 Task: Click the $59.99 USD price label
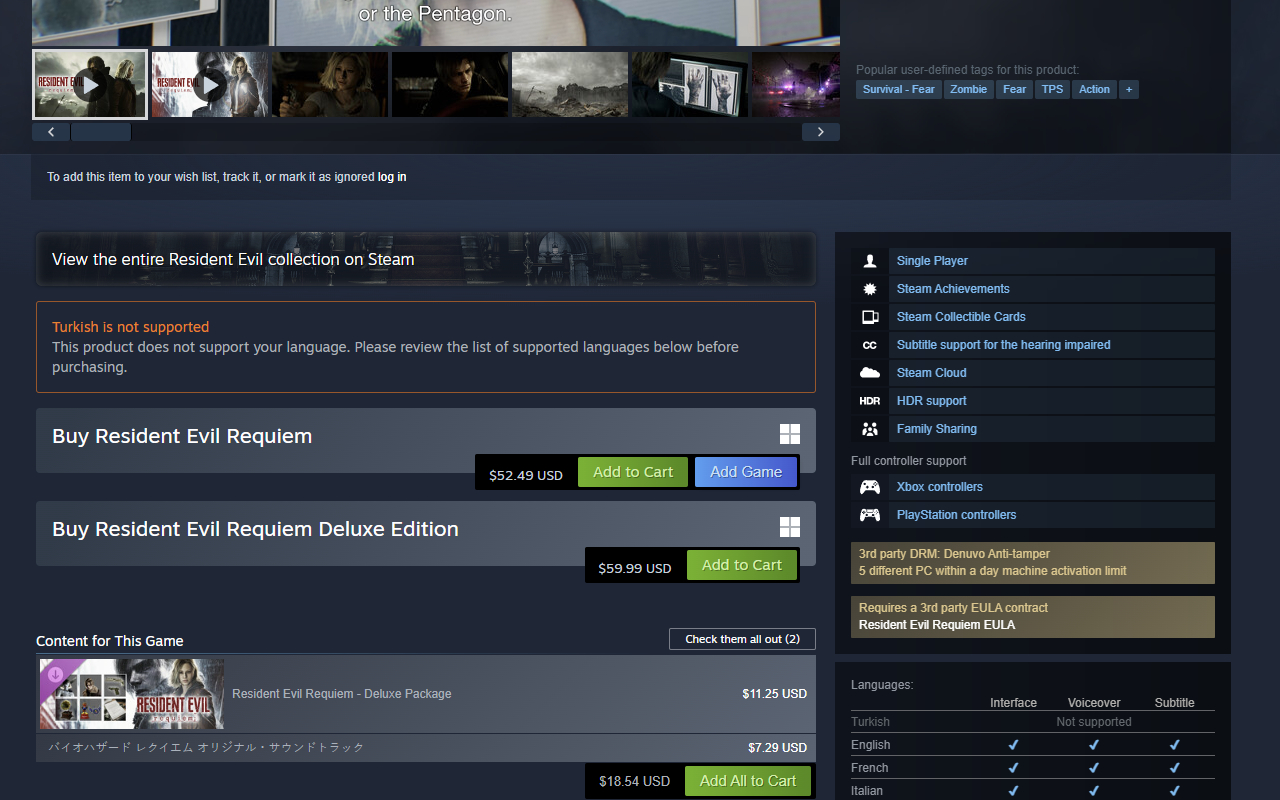(x=635, y=569)
